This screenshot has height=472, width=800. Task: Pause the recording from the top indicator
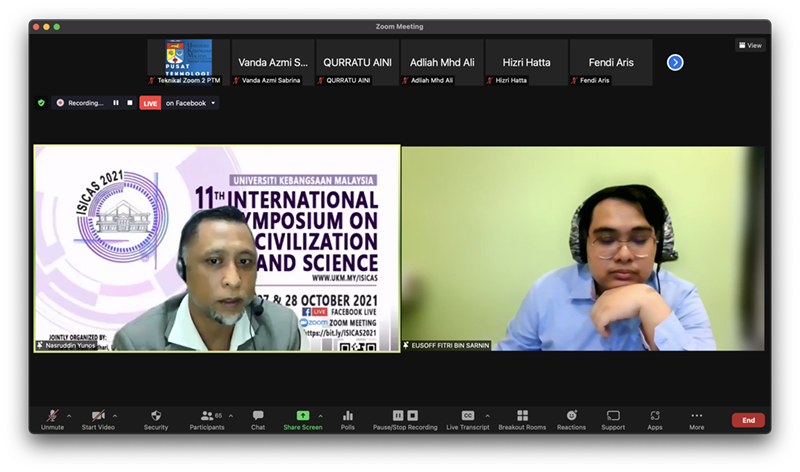tap(116, 103)
